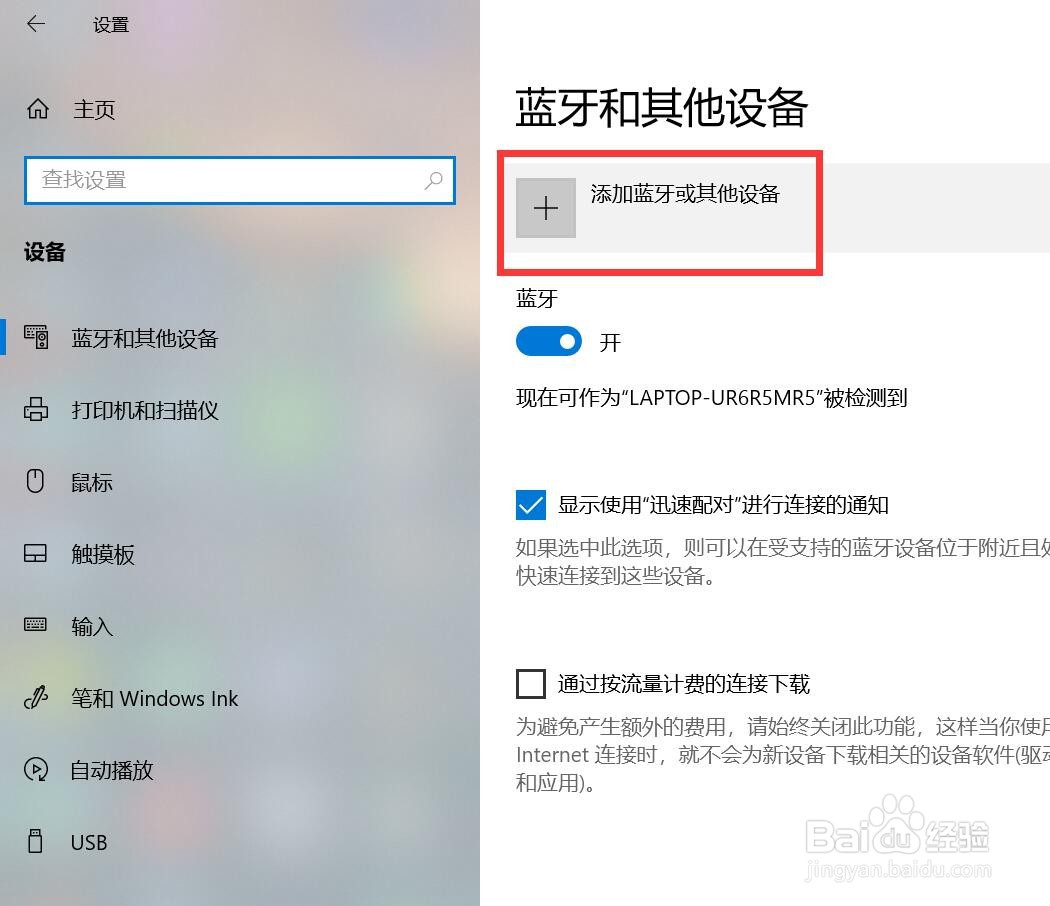
Task: Click the plus icon to add device
Action: [546, 208]
